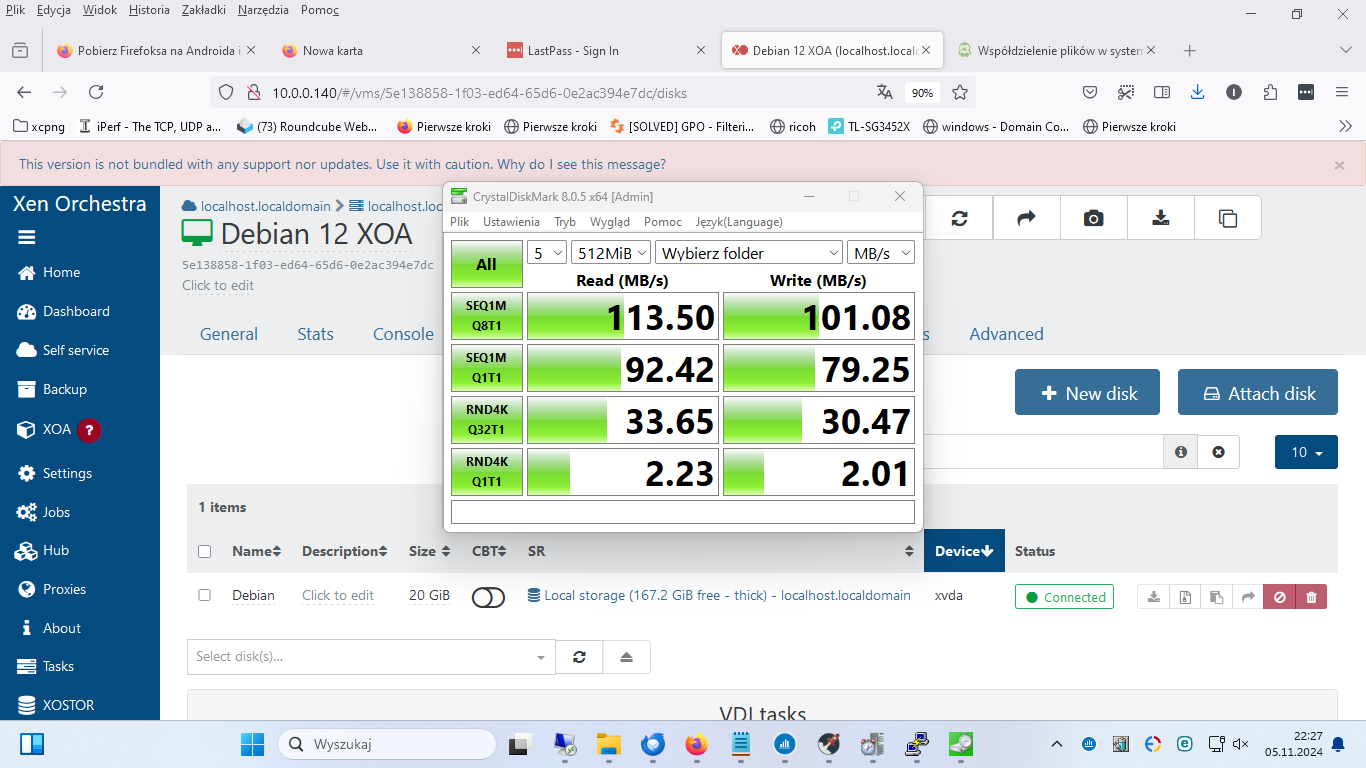The width and height of the screenshot is (1366, 768).
Task: Click the eject icon next to Select disk(s)
Action: tap(626, 657)
